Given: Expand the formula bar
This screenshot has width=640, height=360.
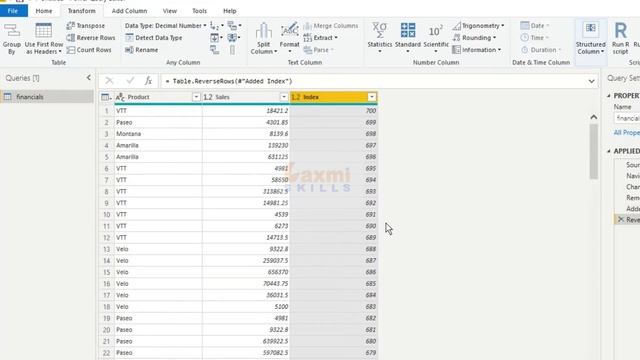Looking at the screenshot, I should coord(591,81).
